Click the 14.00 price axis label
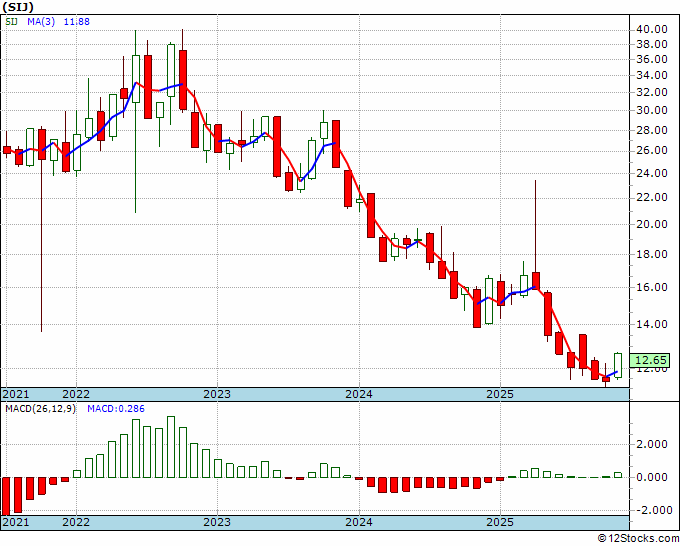The image size is (680, 546). [x=652, y=324]
